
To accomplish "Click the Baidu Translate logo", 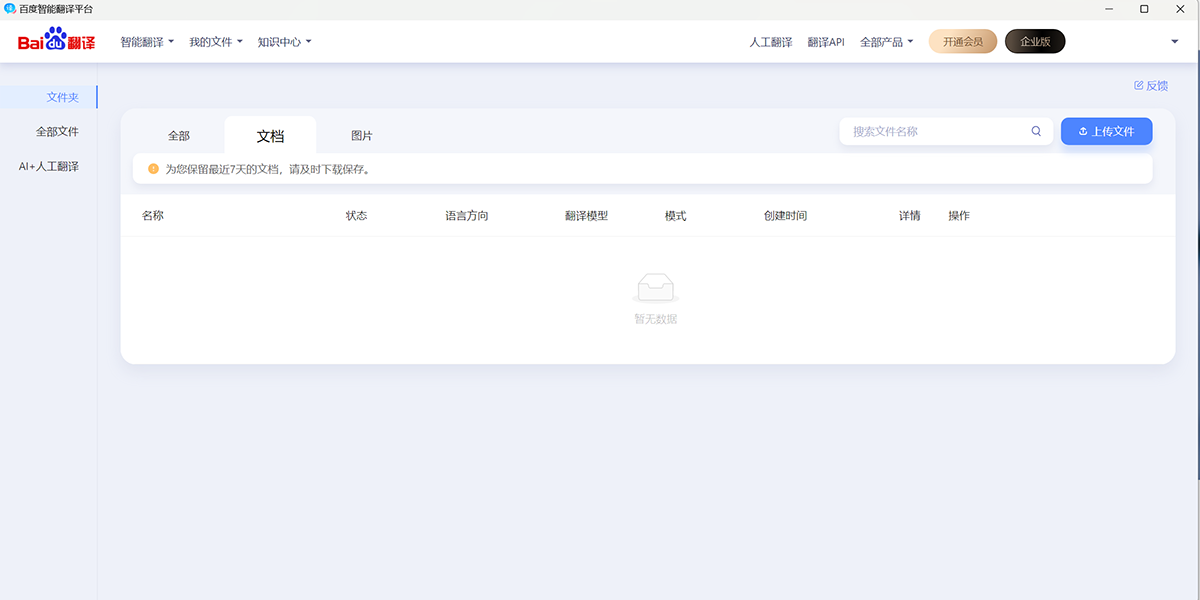I will (x=56, y=42).
